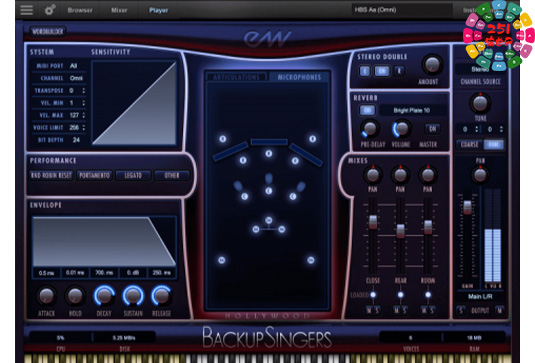This screenshot has height=363, width=535.
Task: Turn the Hold knob
Action: [75, 296]
